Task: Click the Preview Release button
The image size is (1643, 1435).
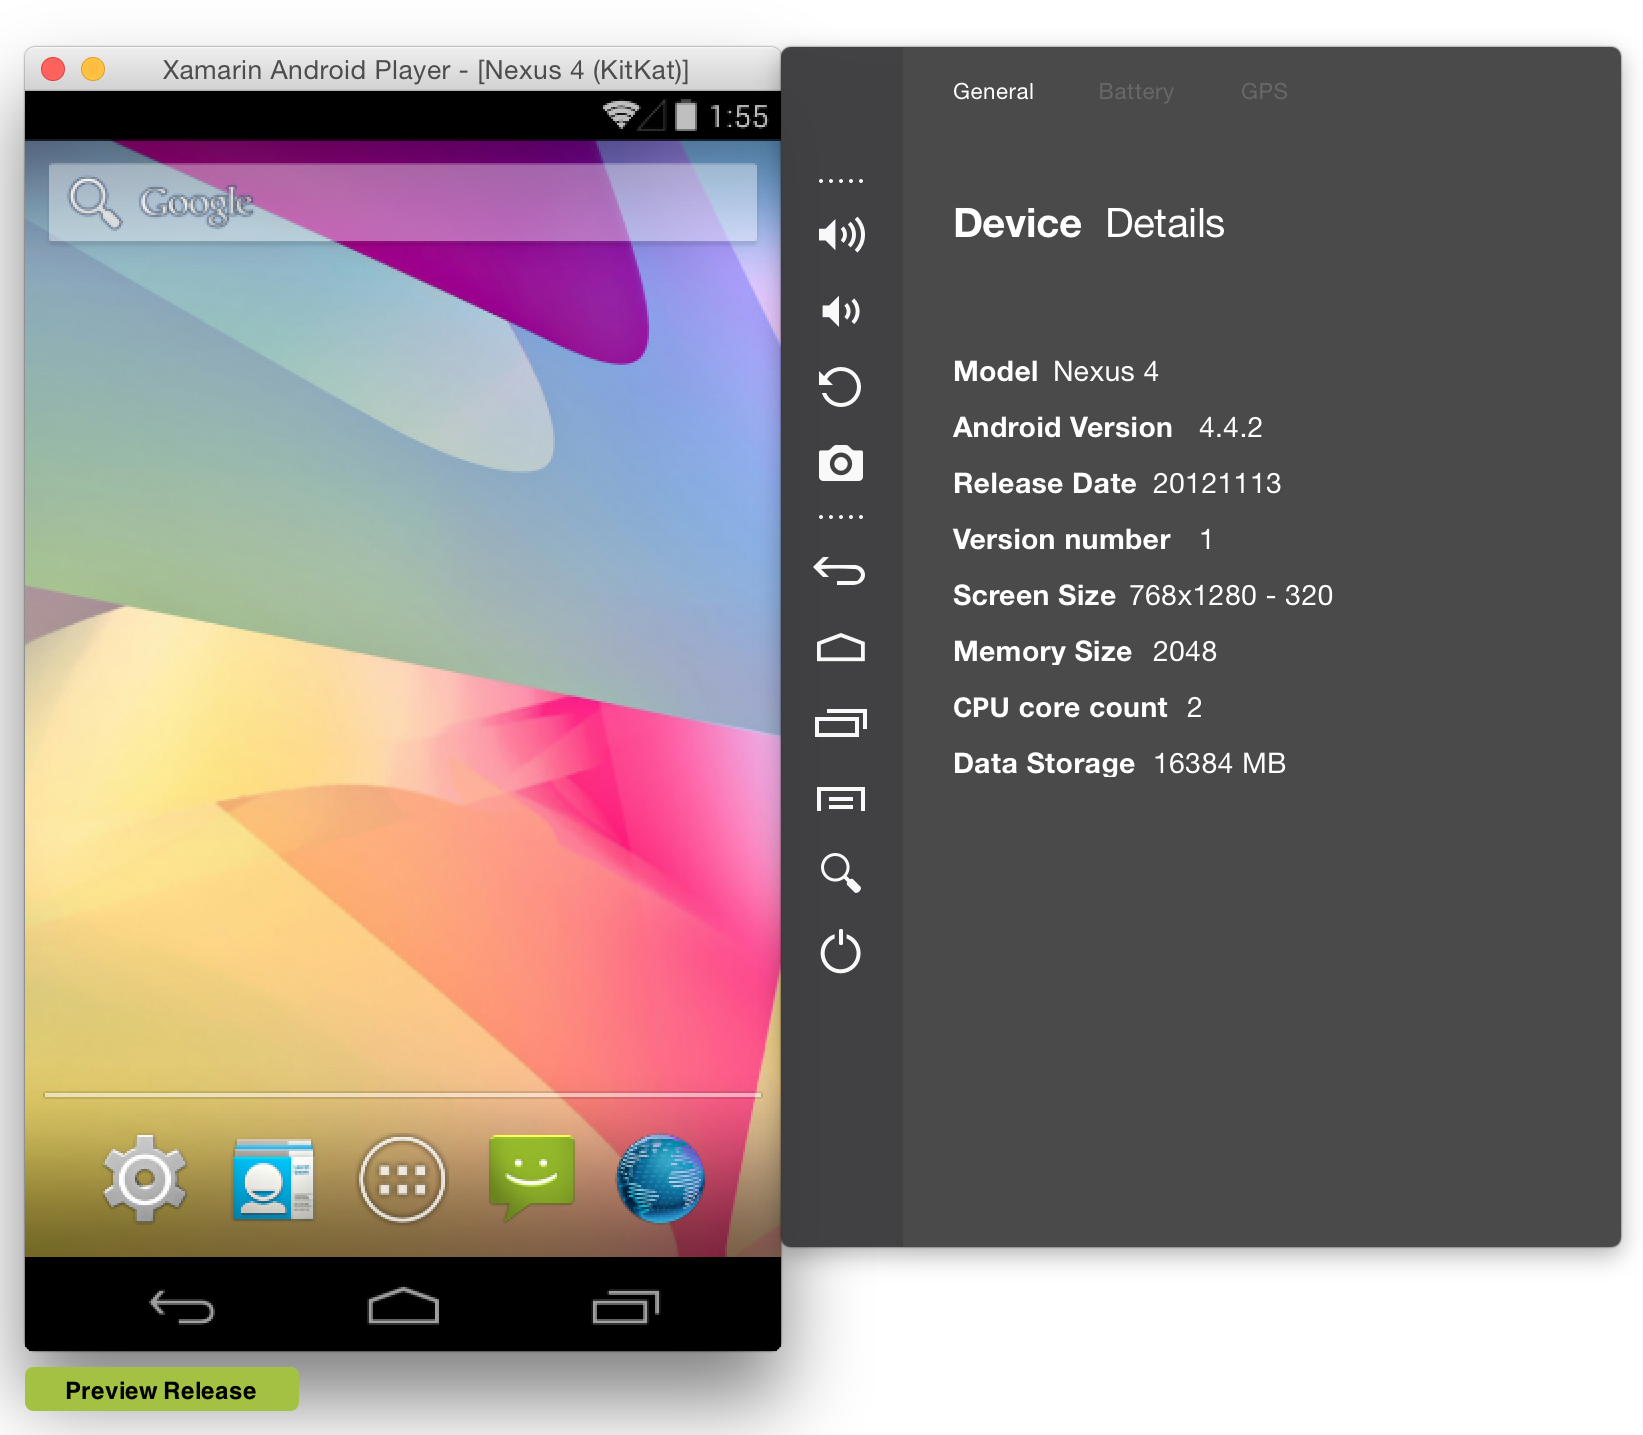Action: point(162,1390)
